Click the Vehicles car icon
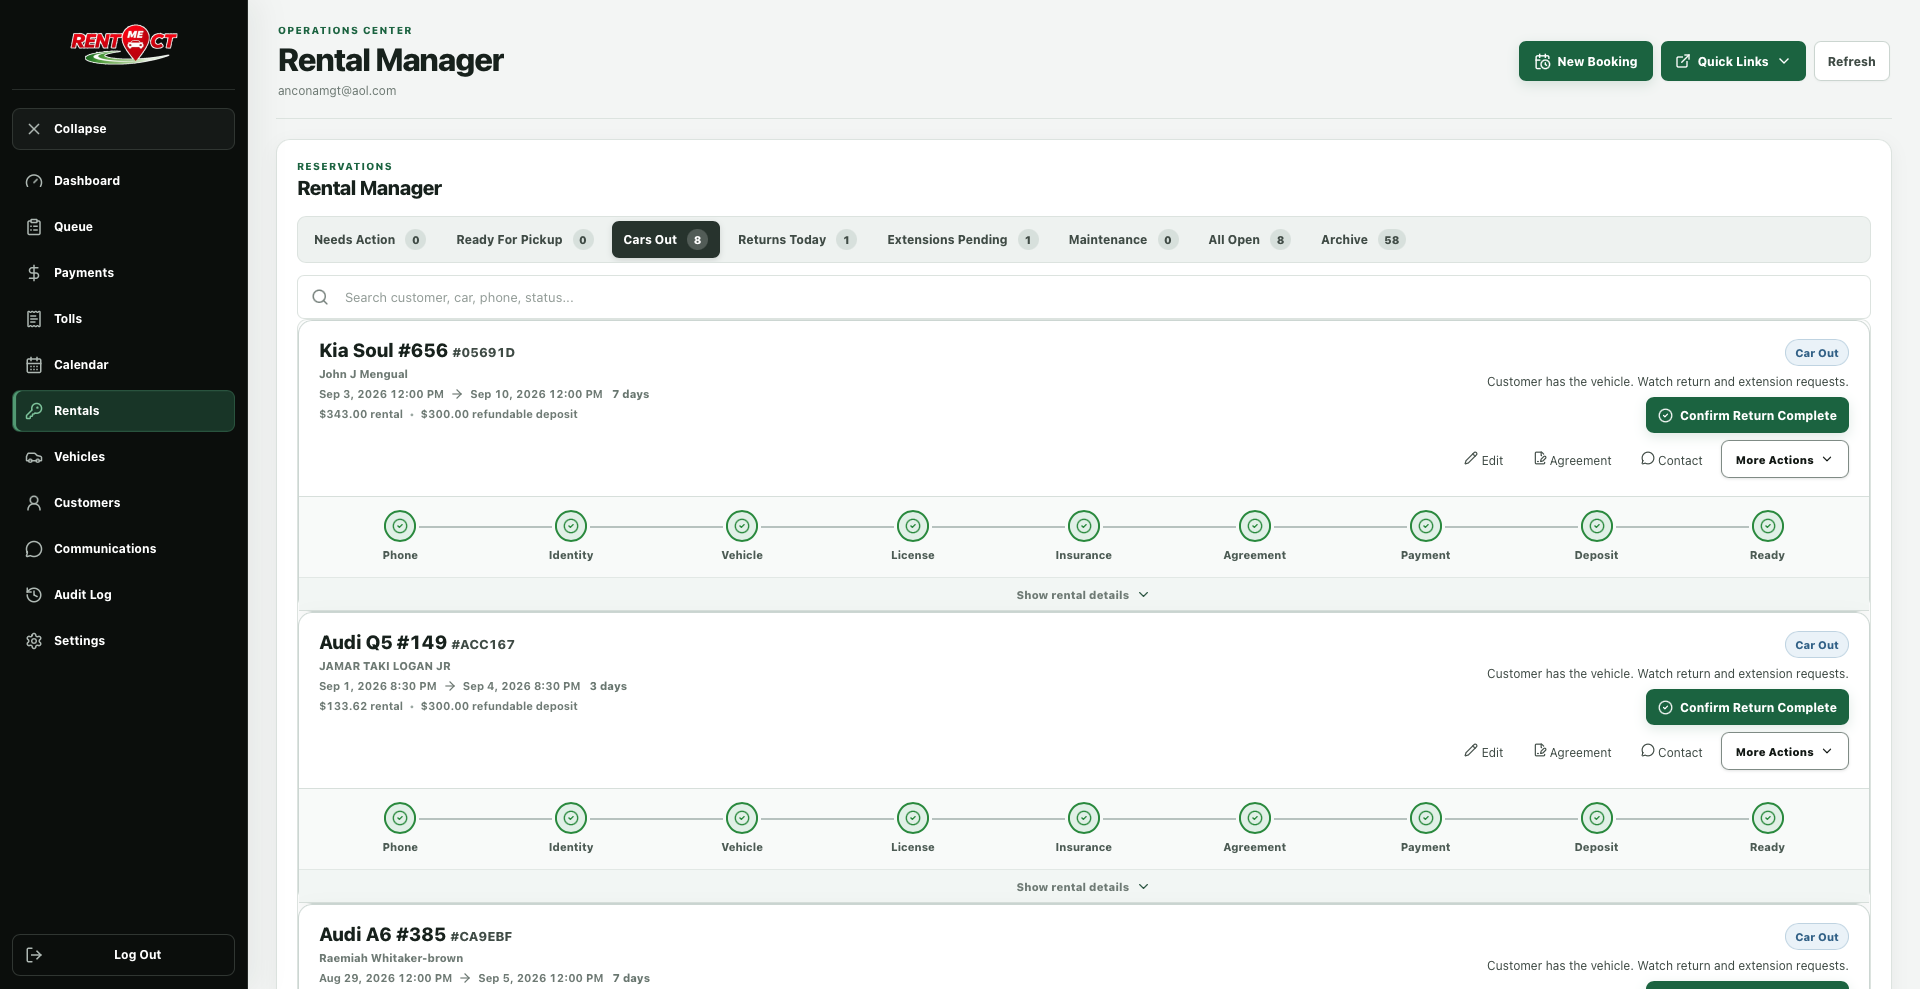The image size is (1920, 989). (x=34, y=457)
